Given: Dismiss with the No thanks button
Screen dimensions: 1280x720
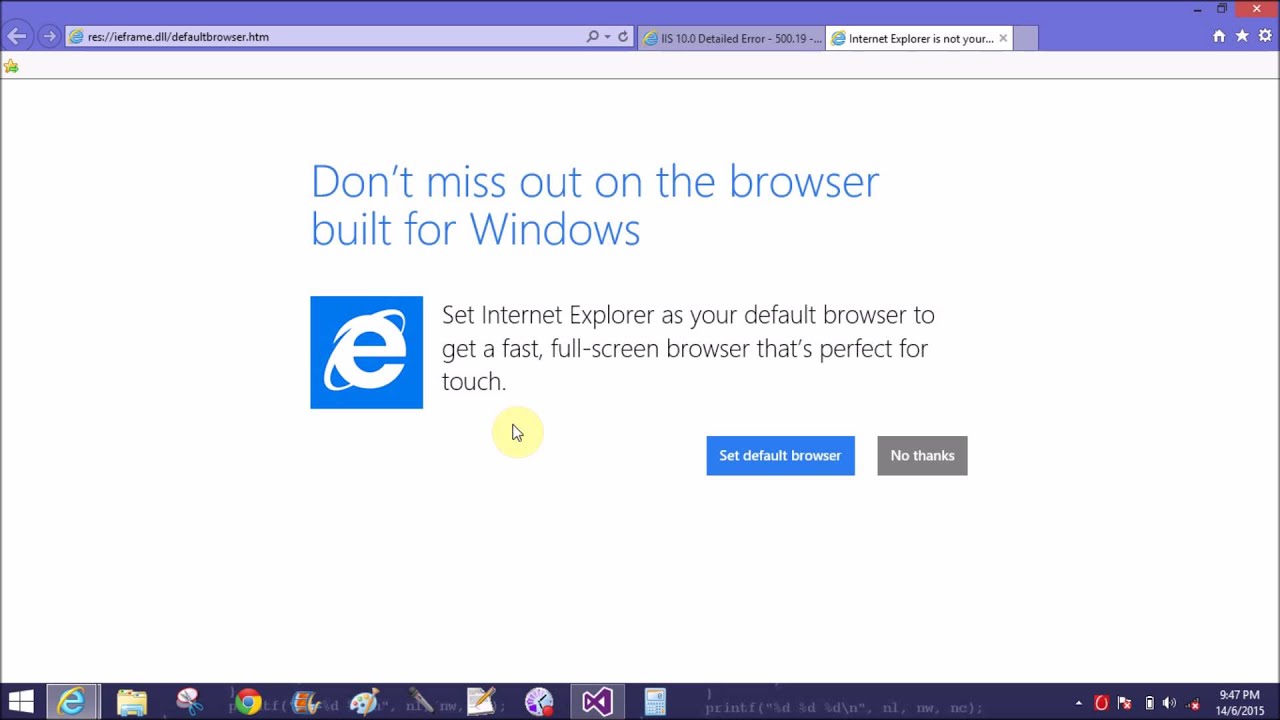Looking at the screenshot, I should [x=922, y=456].
